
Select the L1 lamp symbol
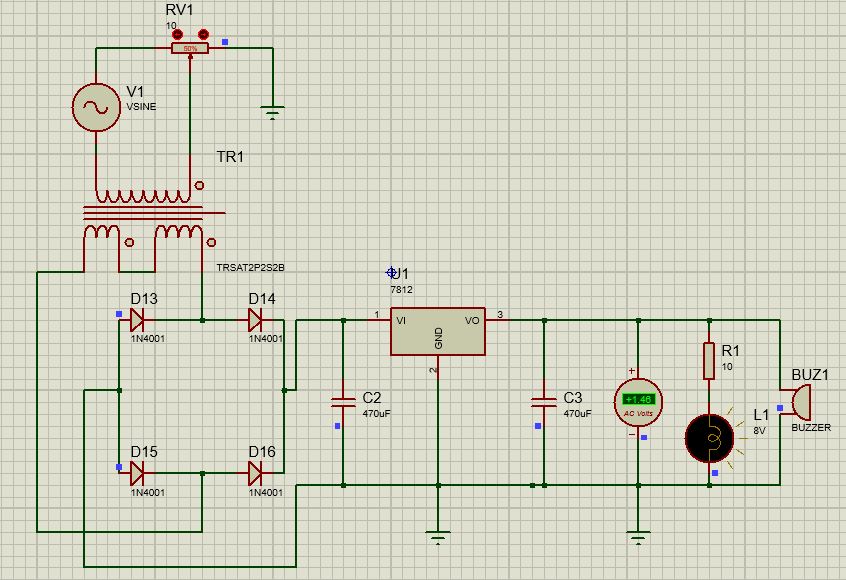[711, 440]
